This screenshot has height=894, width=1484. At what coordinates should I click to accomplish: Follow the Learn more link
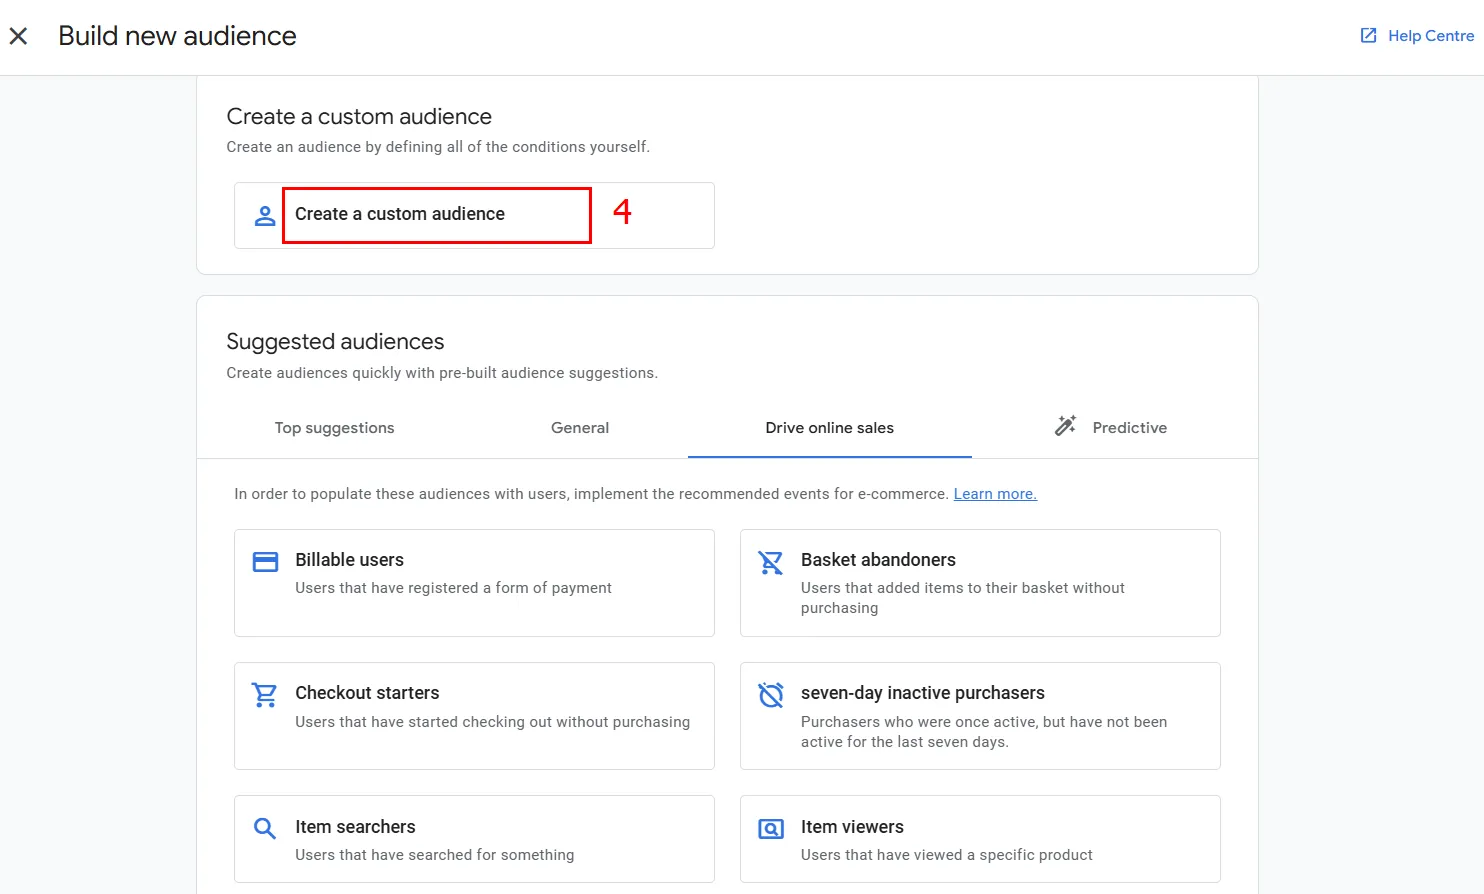pos(994,494)
